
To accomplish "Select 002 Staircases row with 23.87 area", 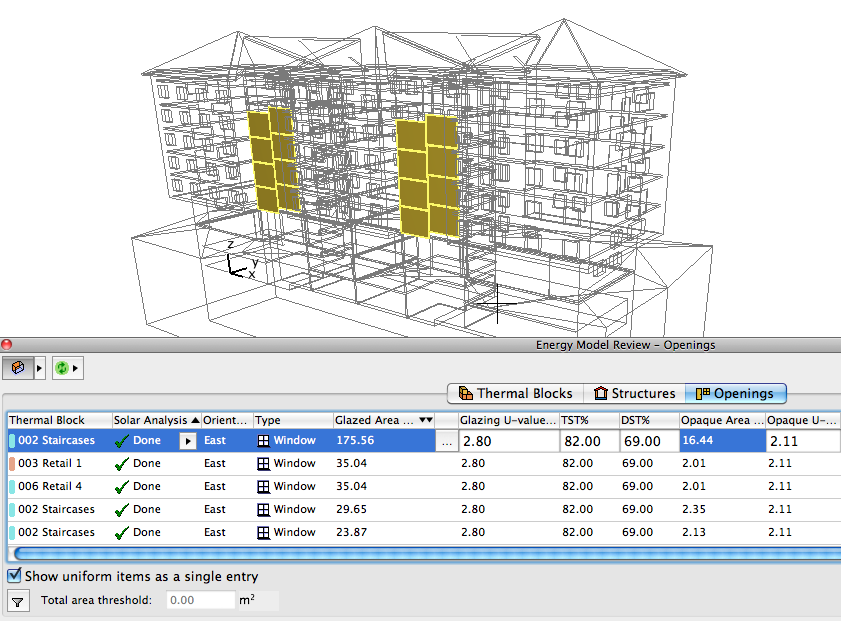I will click(424, 533).
